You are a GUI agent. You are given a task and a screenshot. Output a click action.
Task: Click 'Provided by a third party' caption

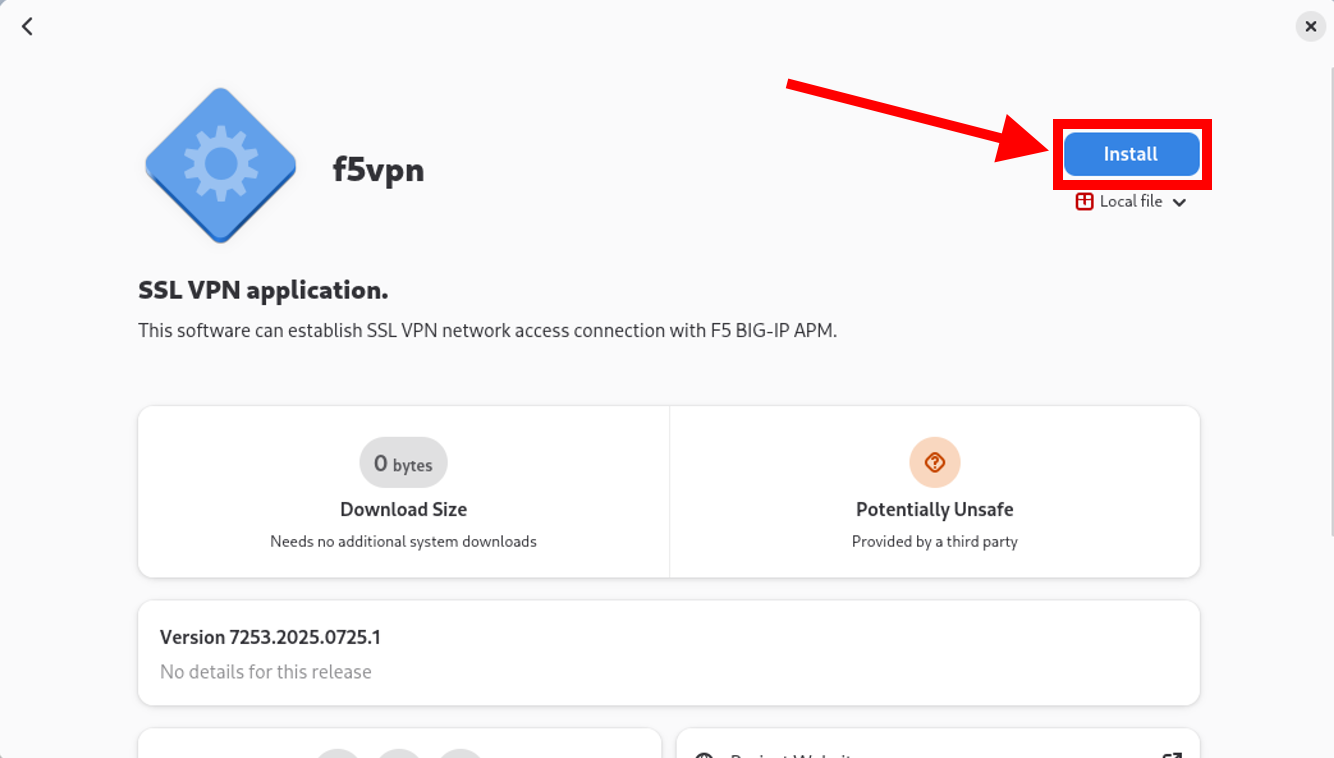pos(935,542)
